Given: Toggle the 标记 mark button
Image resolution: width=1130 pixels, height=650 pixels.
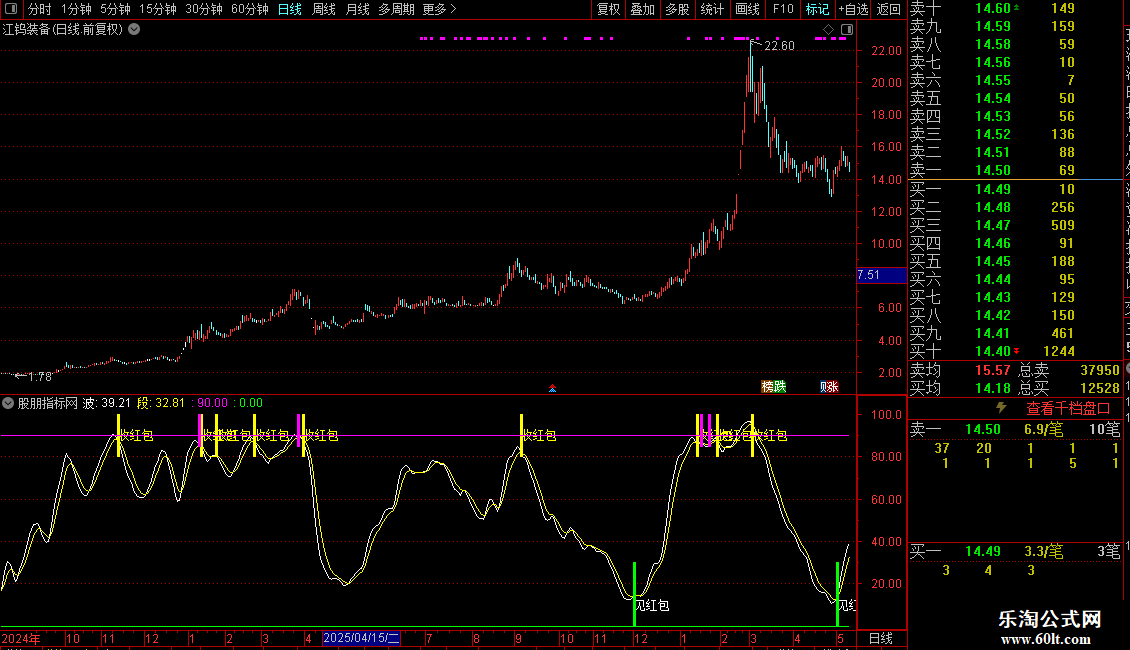Looking at the screenshot, I should click(x=817, y=9).
